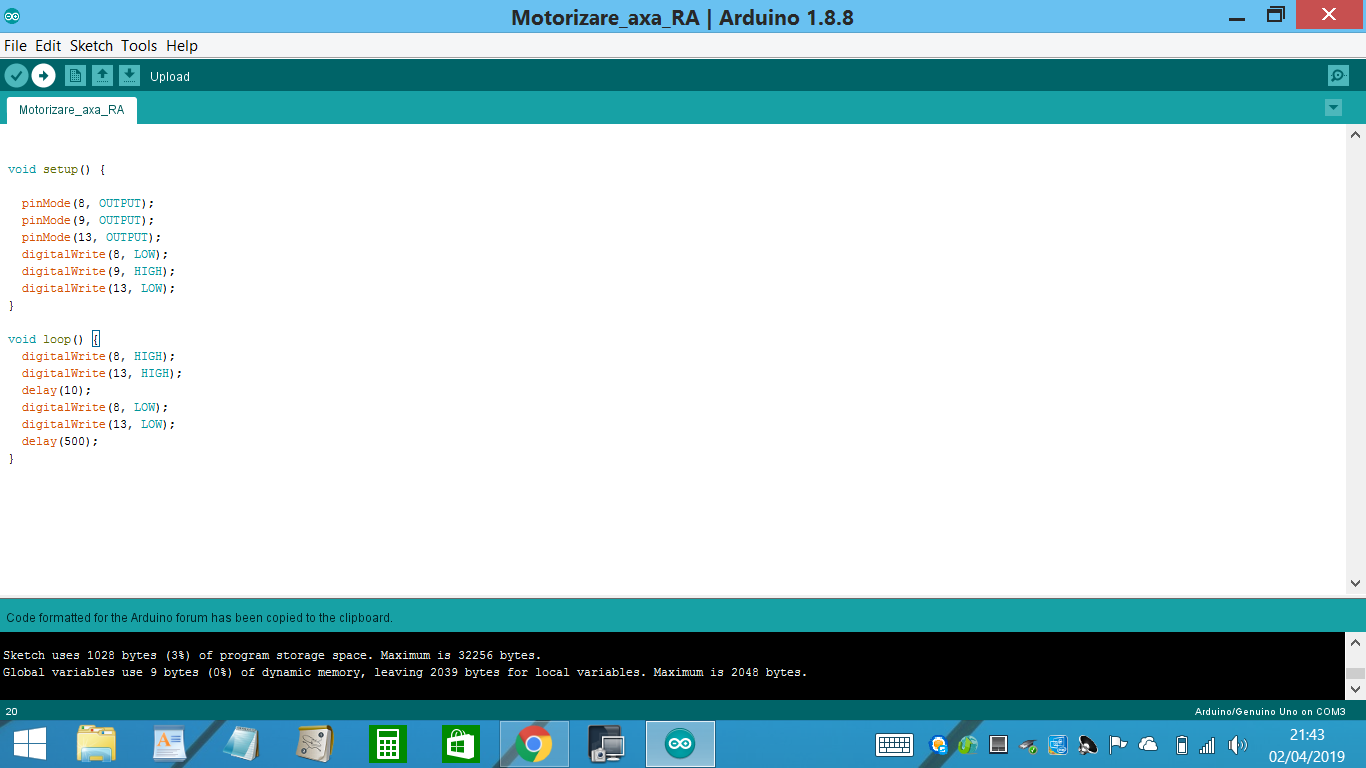Open the Windows Store taskbar icon
The image size is (1366, 768).
[x=461, y=744]
